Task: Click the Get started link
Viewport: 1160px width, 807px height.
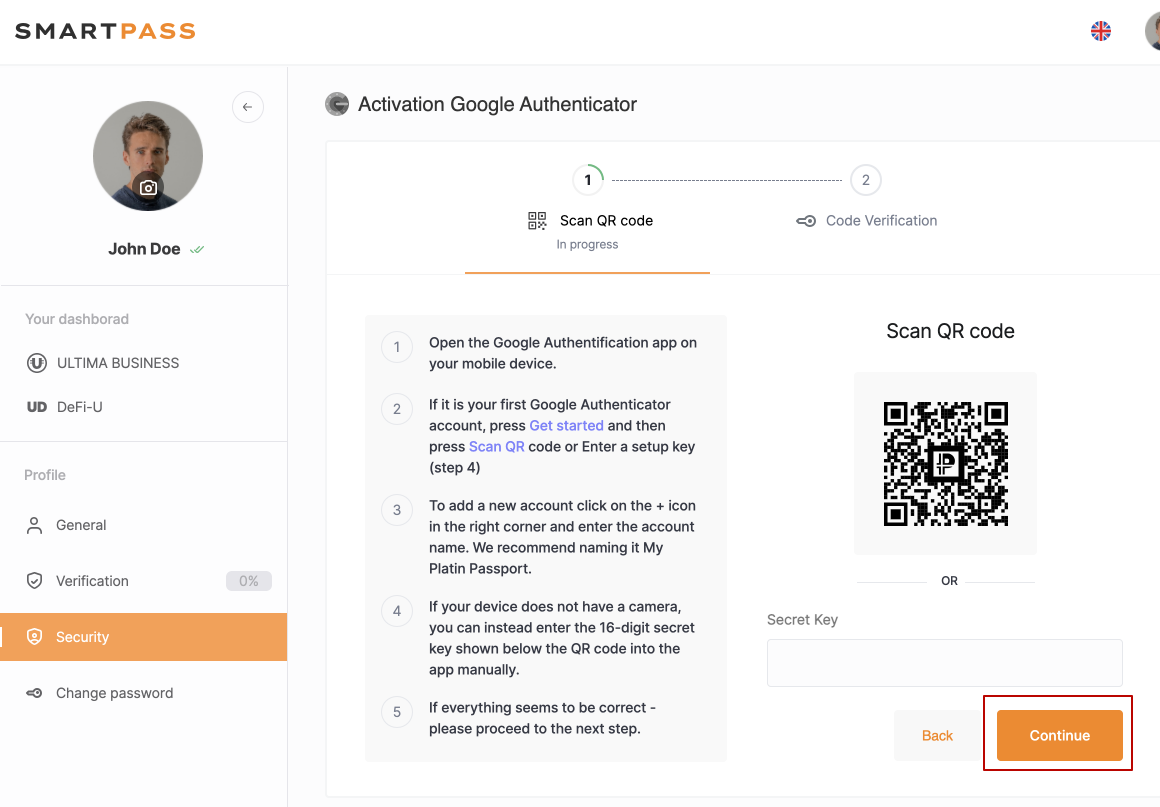Action: (x=566, y=426)
